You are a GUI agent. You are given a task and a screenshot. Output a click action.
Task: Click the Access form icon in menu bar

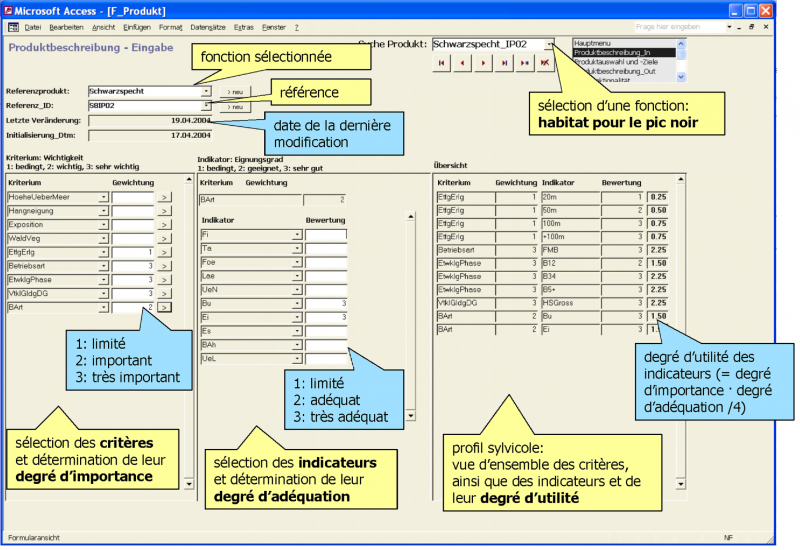tap(13, 28)
